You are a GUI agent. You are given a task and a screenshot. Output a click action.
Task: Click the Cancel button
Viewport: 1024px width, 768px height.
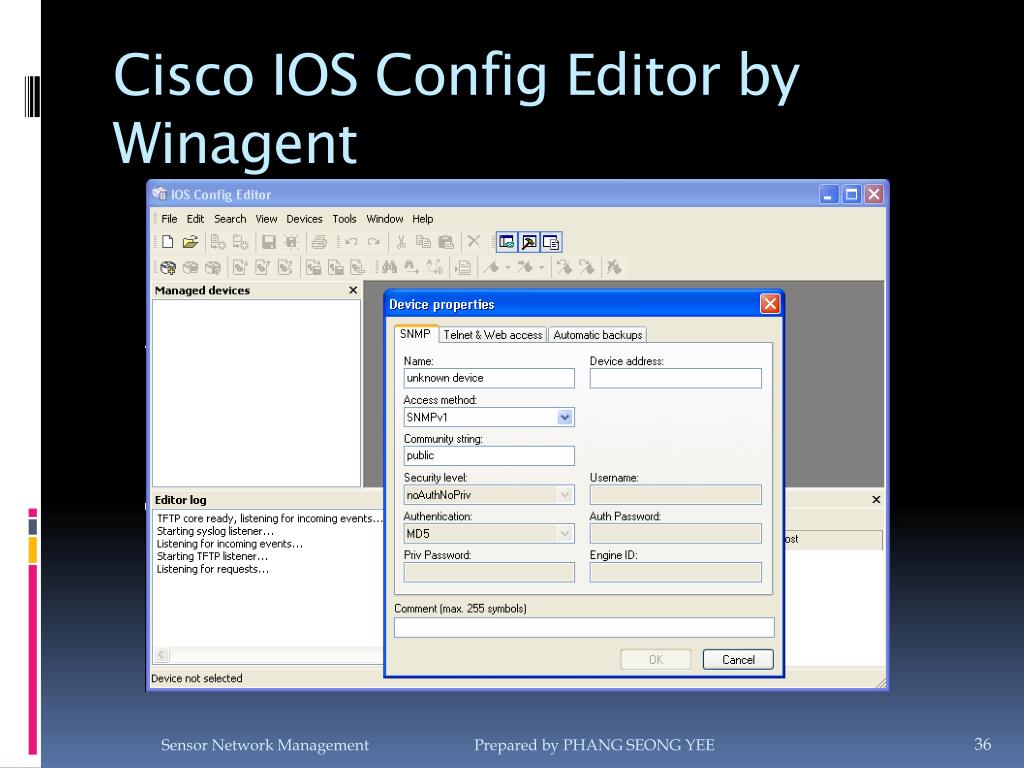[x=738, y=660]
